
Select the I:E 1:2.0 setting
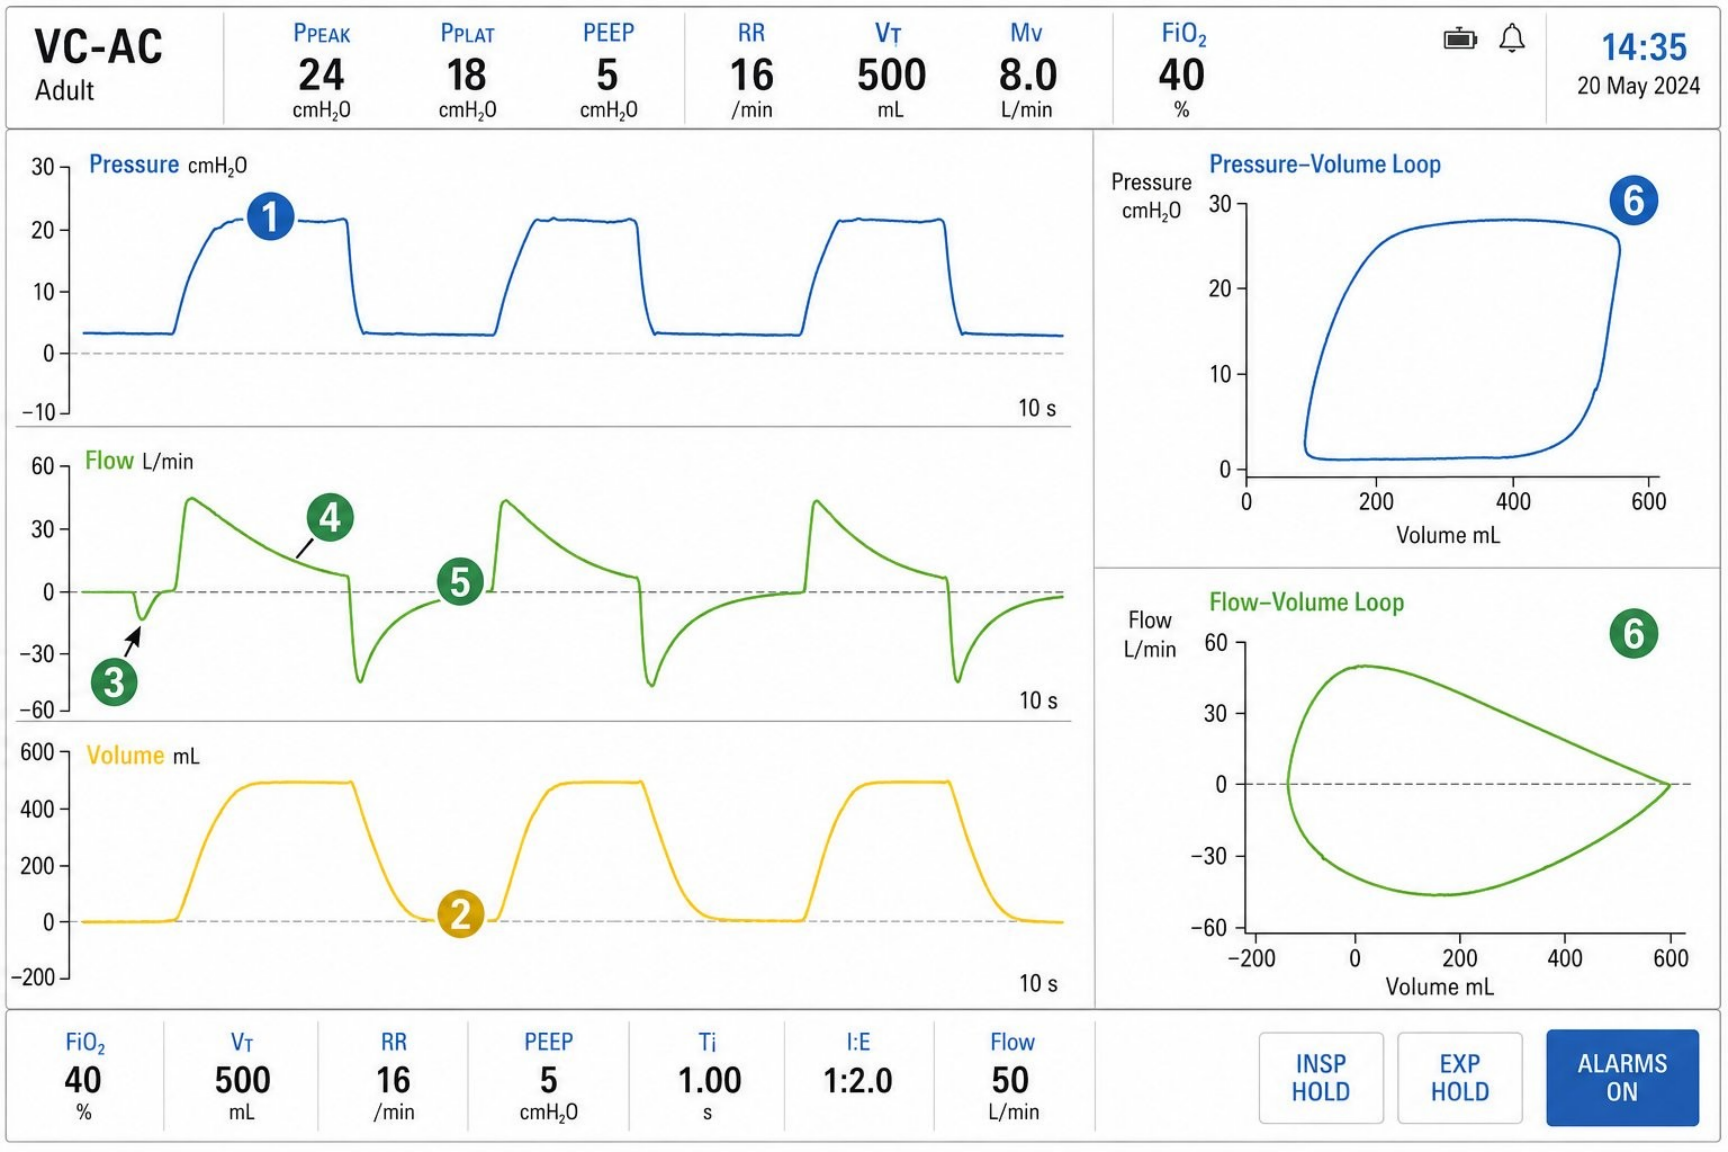[858, 1076]
